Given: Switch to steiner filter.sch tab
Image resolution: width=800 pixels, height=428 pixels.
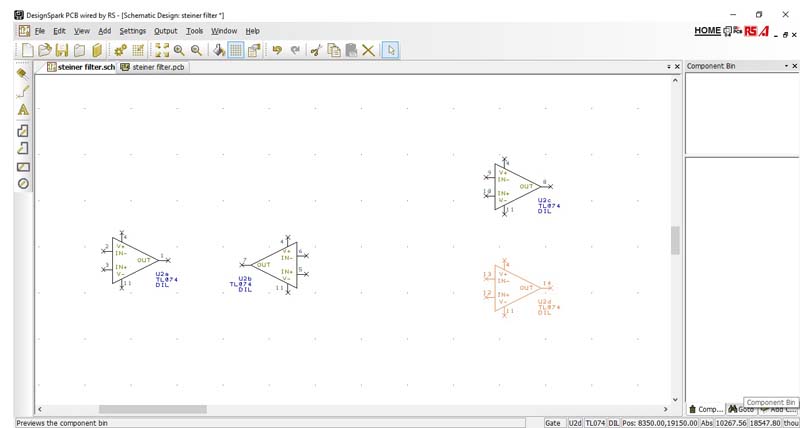Looking at the screenshot, I should point(81,67).
